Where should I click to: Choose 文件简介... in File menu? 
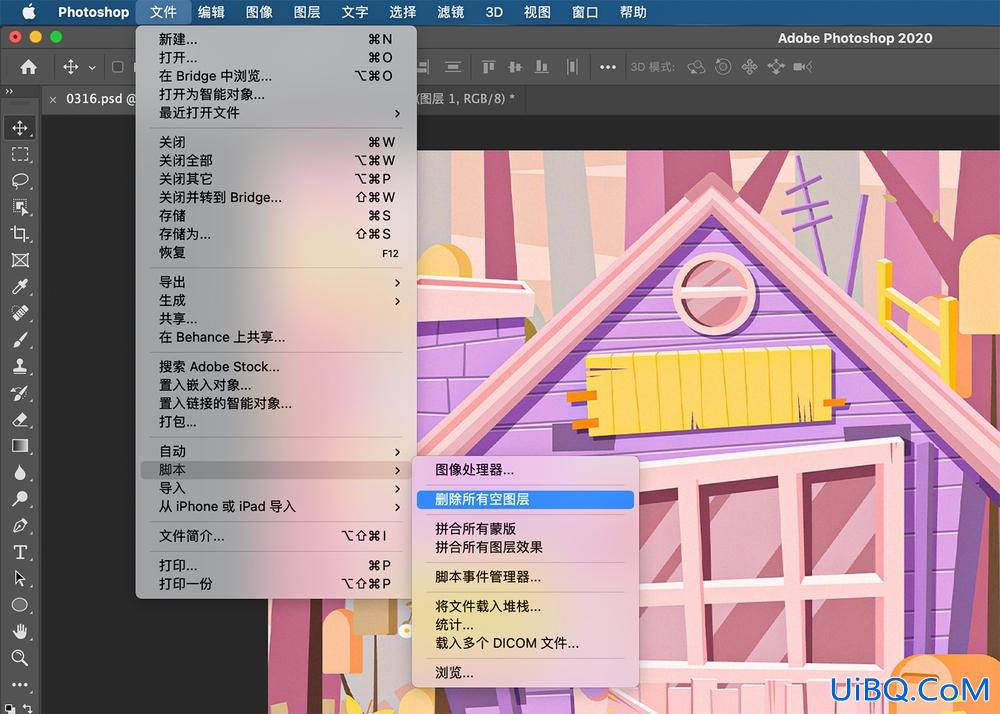(276, 536)
